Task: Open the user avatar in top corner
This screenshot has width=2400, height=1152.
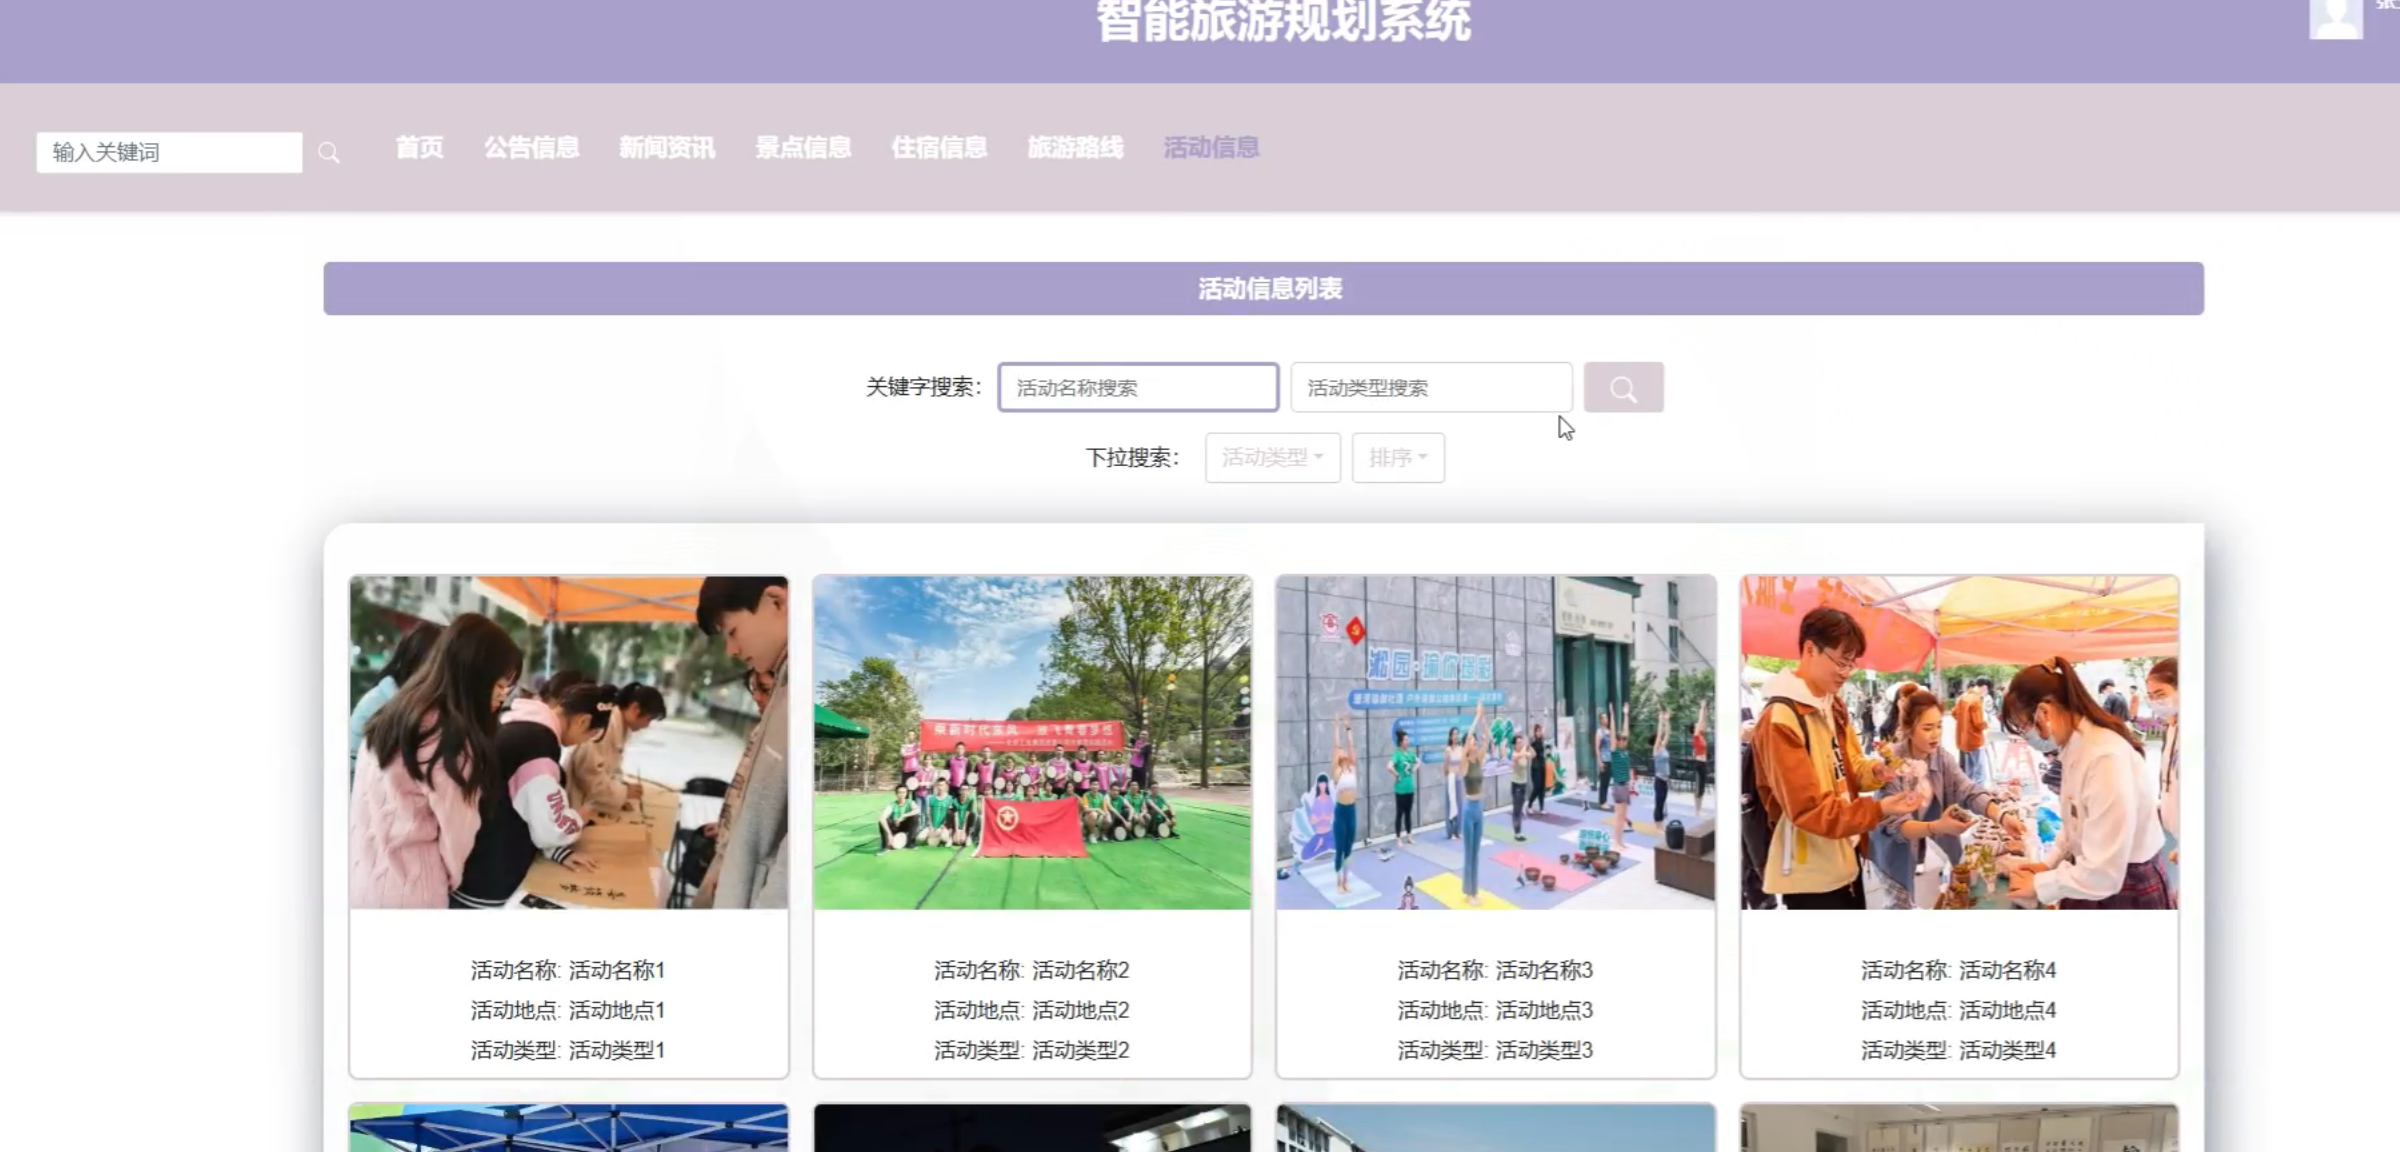Action: [2335, 18]
